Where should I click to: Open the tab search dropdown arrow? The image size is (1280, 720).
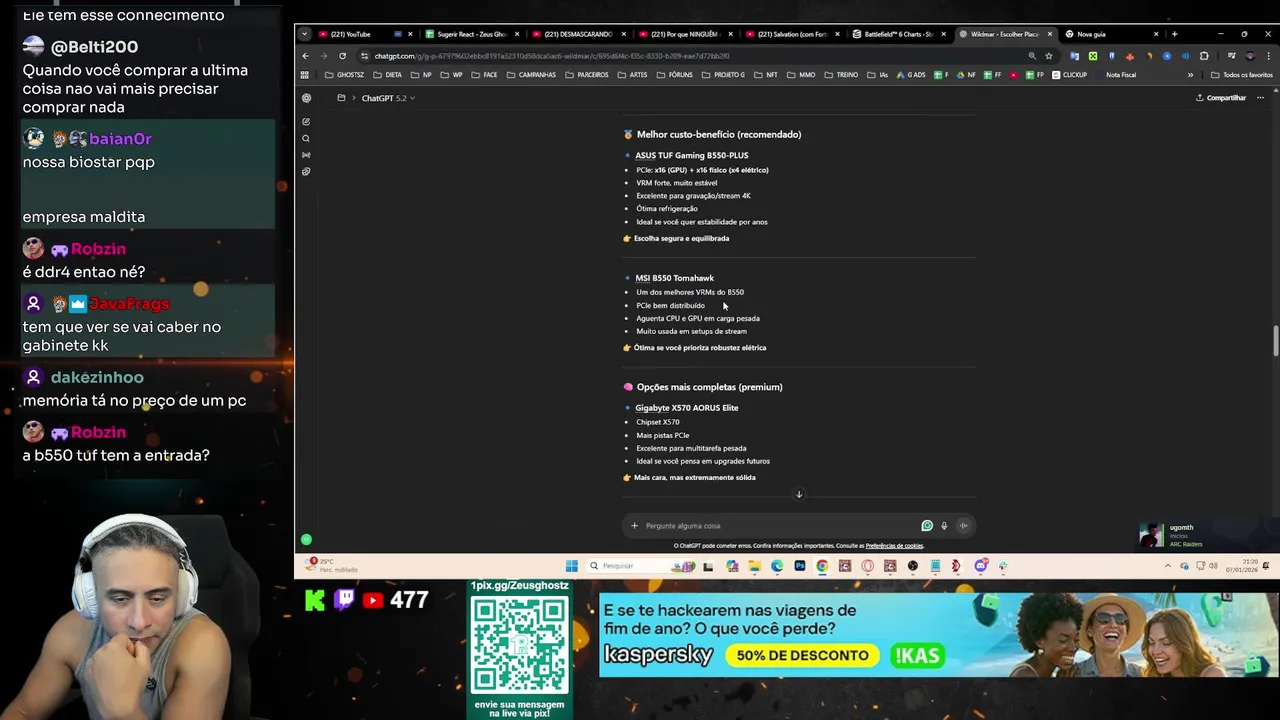[304, 34]
